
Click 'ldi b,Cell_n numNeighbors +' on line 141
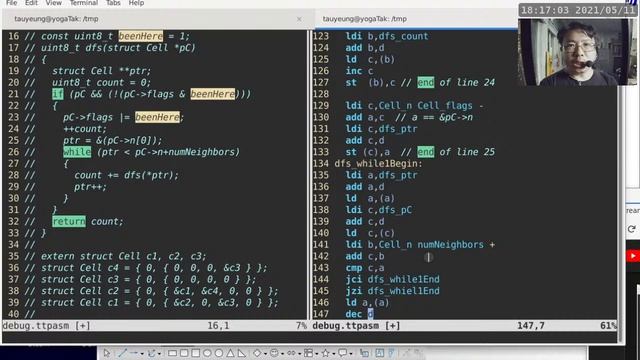click(420, 244)
